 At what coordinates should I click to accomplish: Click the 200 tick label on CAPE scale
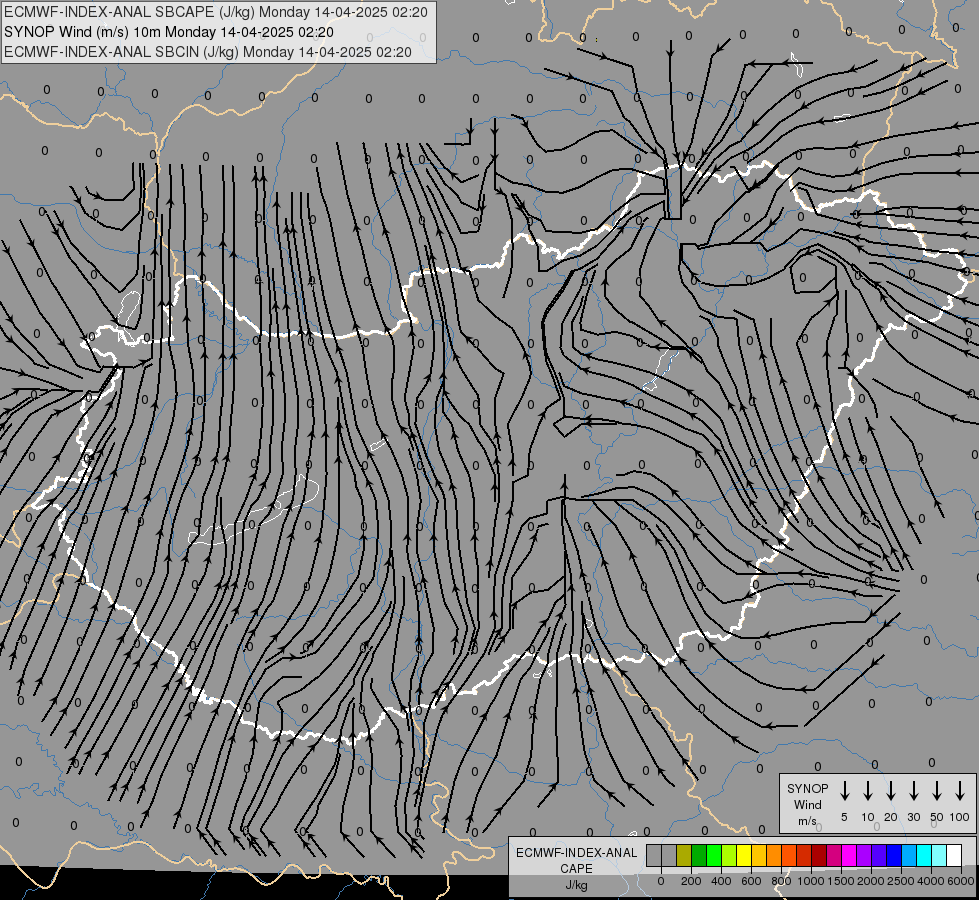coord(691,881)
